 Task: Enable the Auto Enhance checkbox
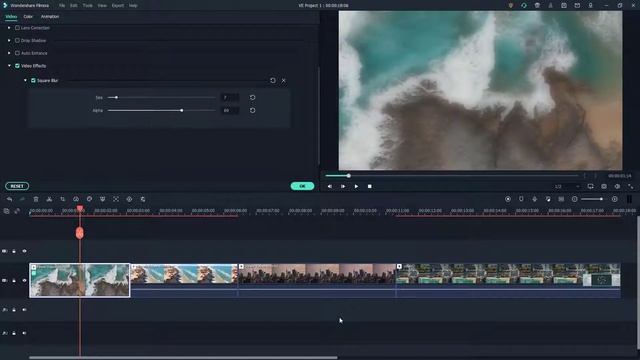[17, 53]
